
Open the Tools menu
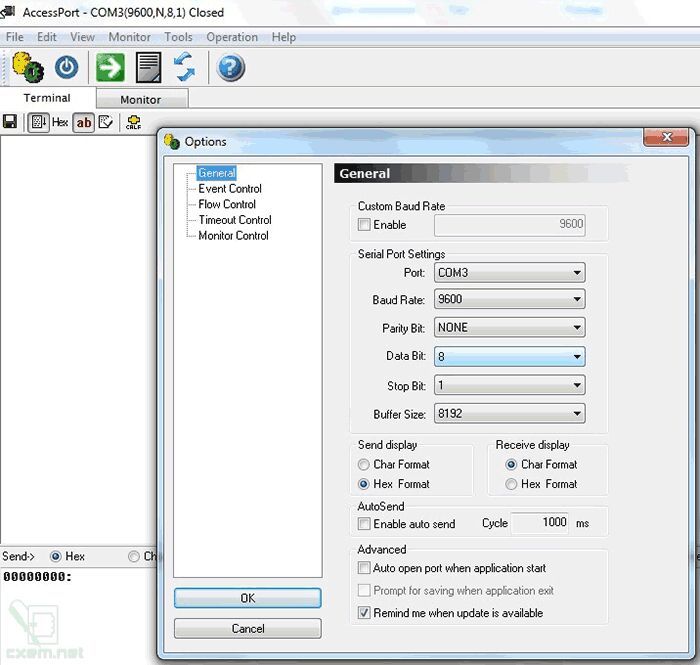pyautogui.click(x=178, y=37)
